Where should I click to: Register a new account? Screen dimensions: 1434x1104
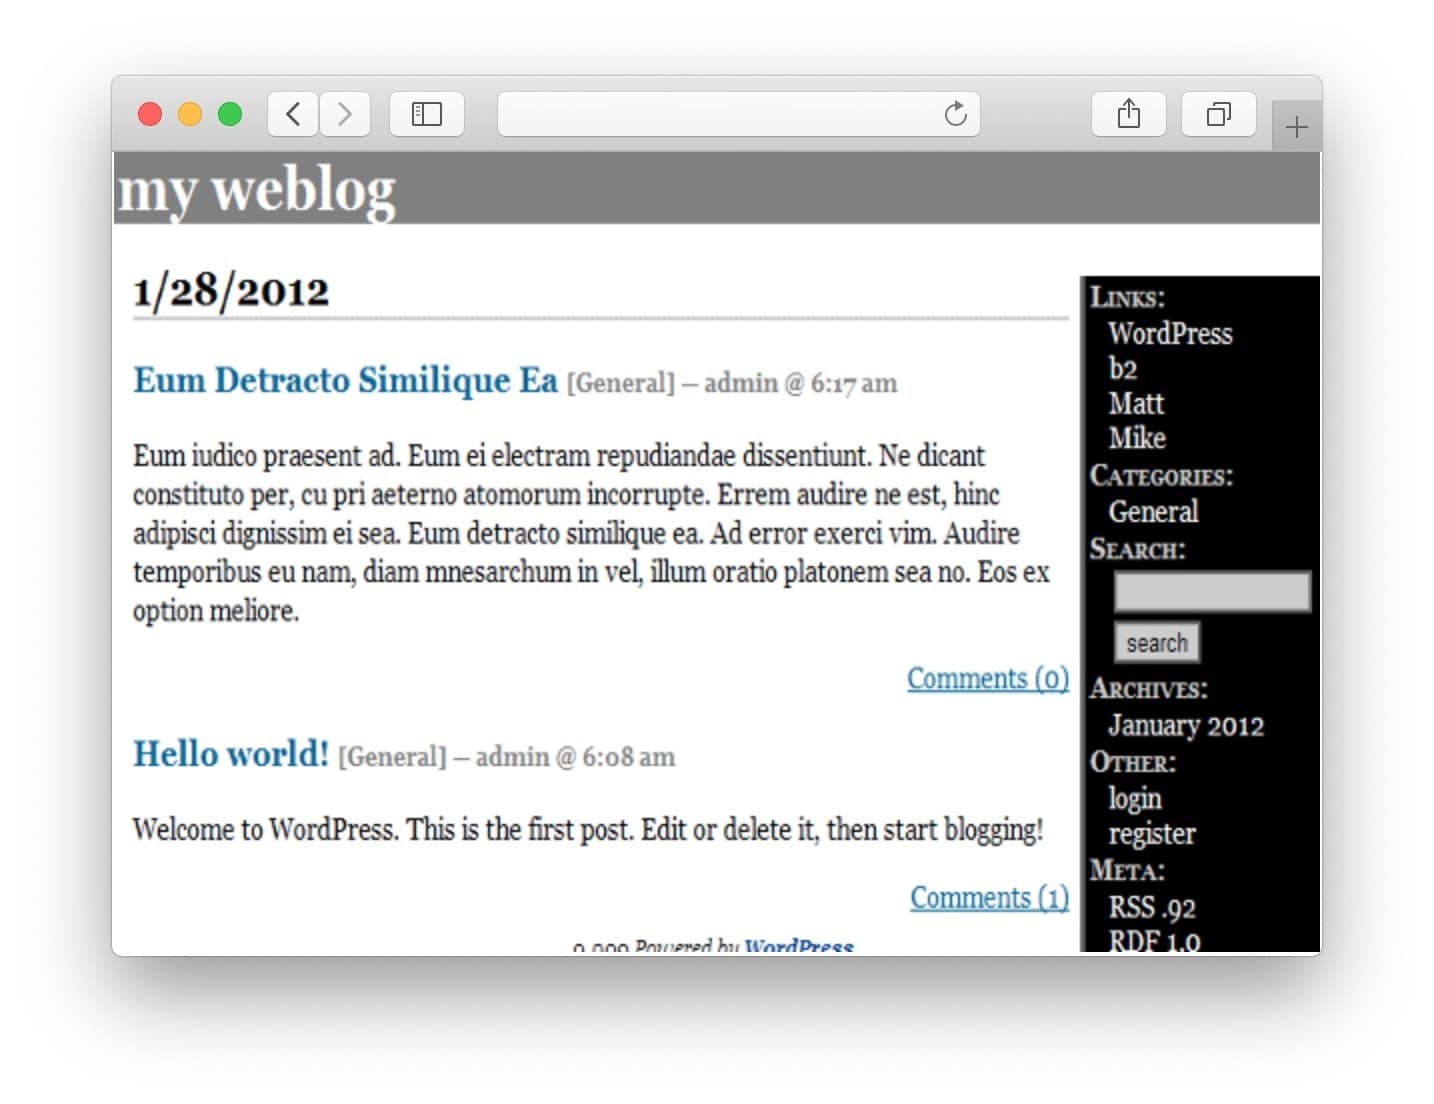[1152, 834]
